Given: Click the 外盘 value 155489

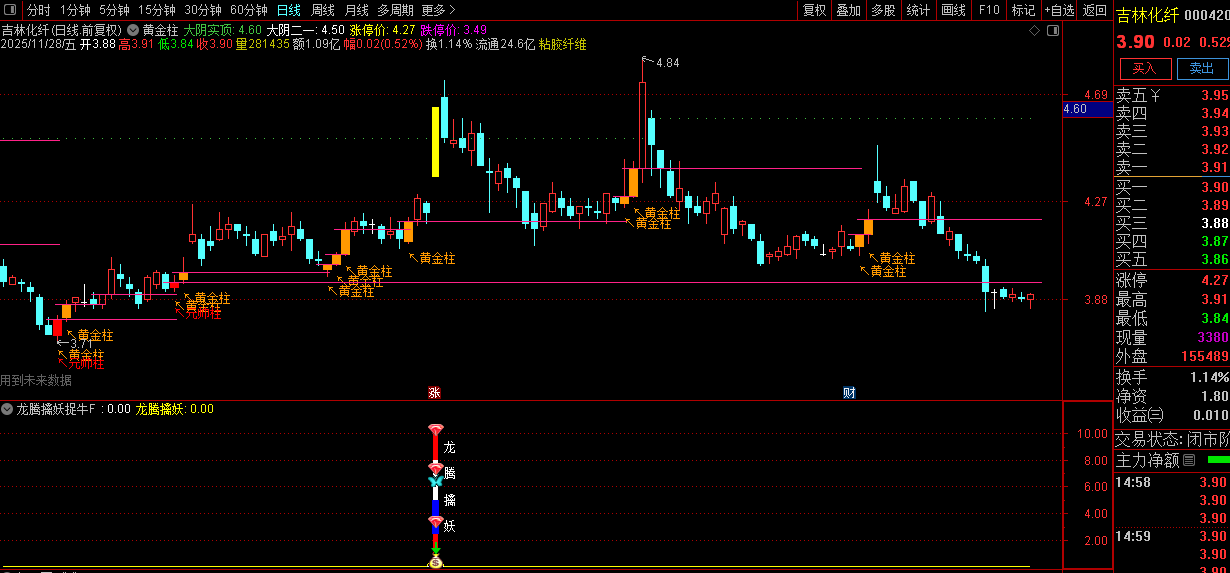Looking at the screenshot, I should point(1204,356).
